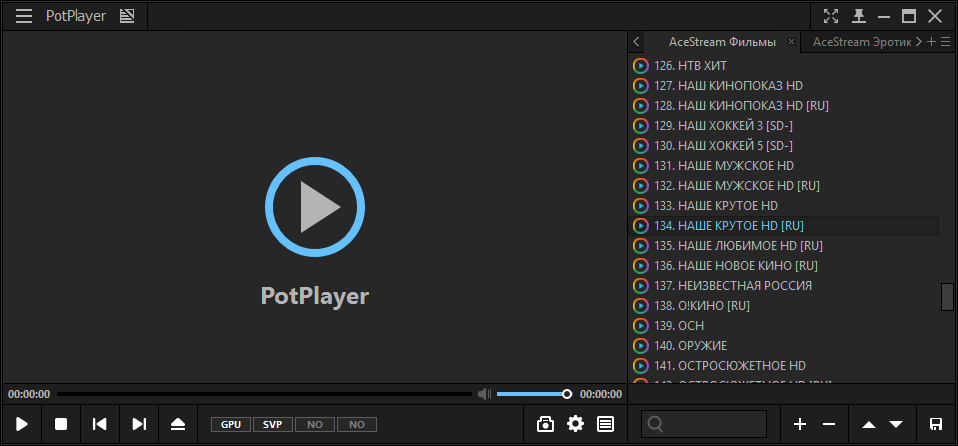The width and height of the screenshot is (958, 446).
Task: Toggle GPU hardware acceleration indicator
Action: point(231,425)
